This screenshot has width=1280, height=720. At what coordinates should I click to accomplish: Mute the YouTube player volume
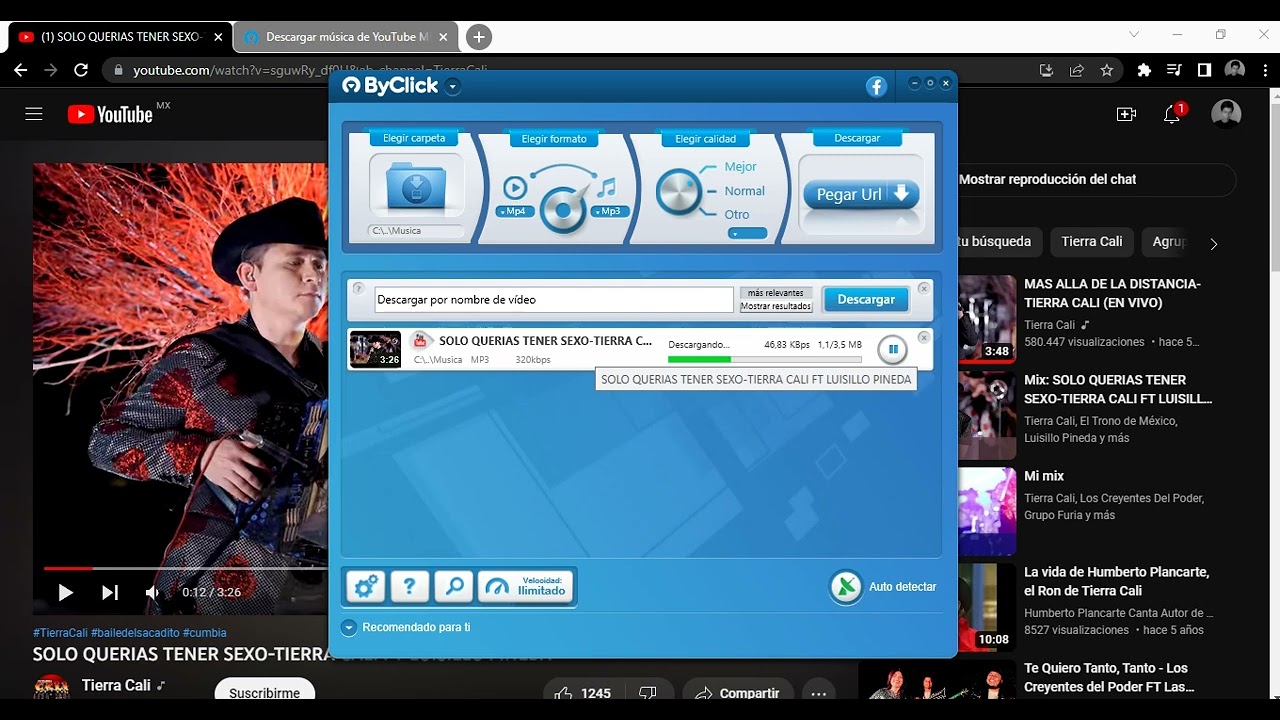pyautogui.click(x=152, y=592)
